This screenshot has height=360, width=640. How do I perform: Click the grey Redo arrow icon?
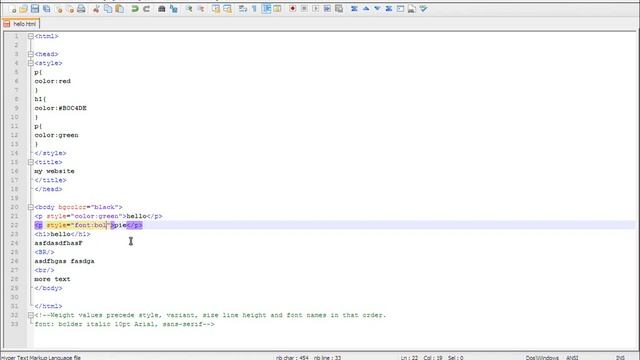146,9
